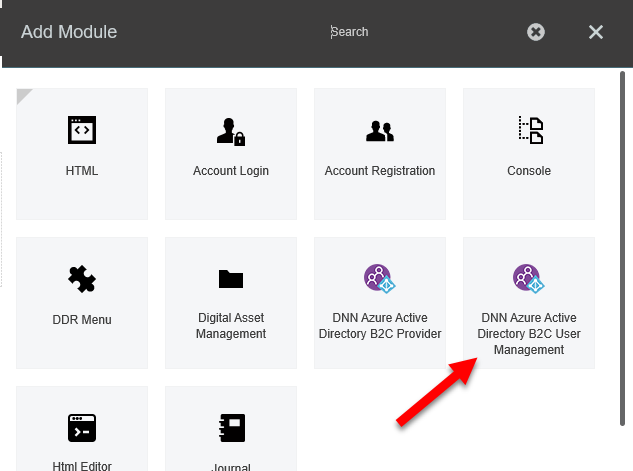The height and width of the screenshot is (471, 633).
Task: Select the HTML module code icon
Action: click(82, 130)
